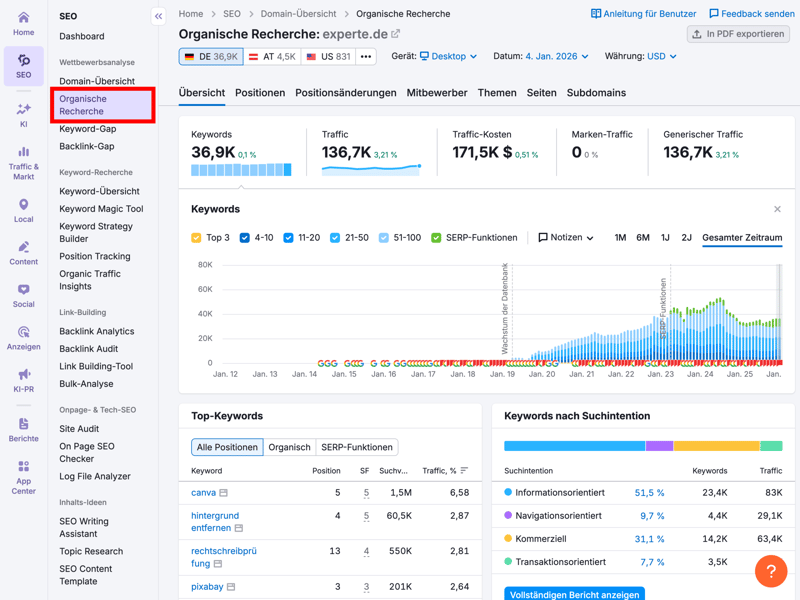Switch to the Positionsänderungen tab

[x=345, y=93]
